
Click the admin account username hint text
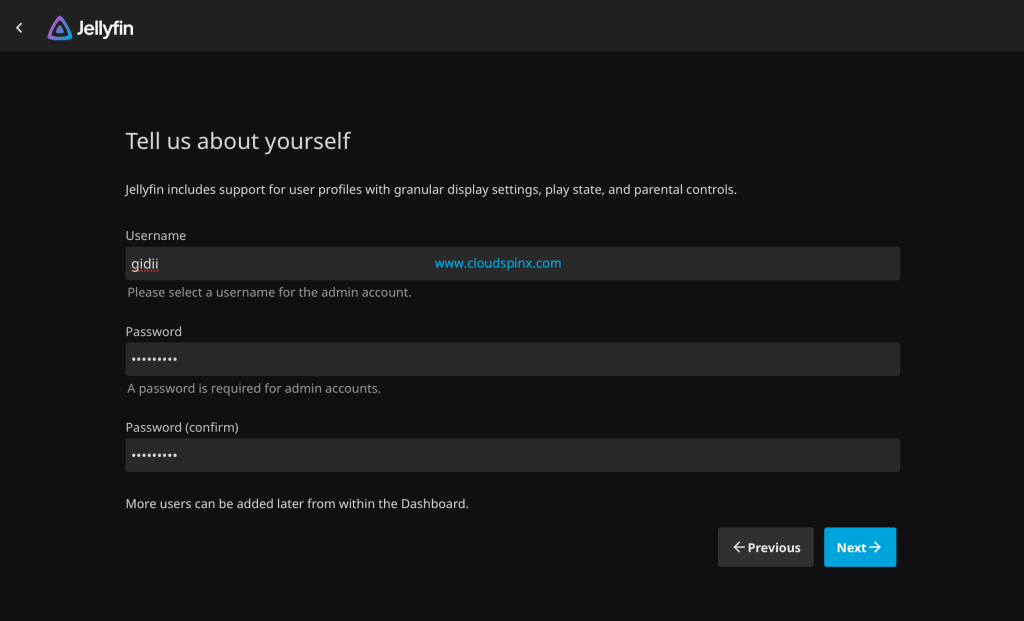click(269, 293)
